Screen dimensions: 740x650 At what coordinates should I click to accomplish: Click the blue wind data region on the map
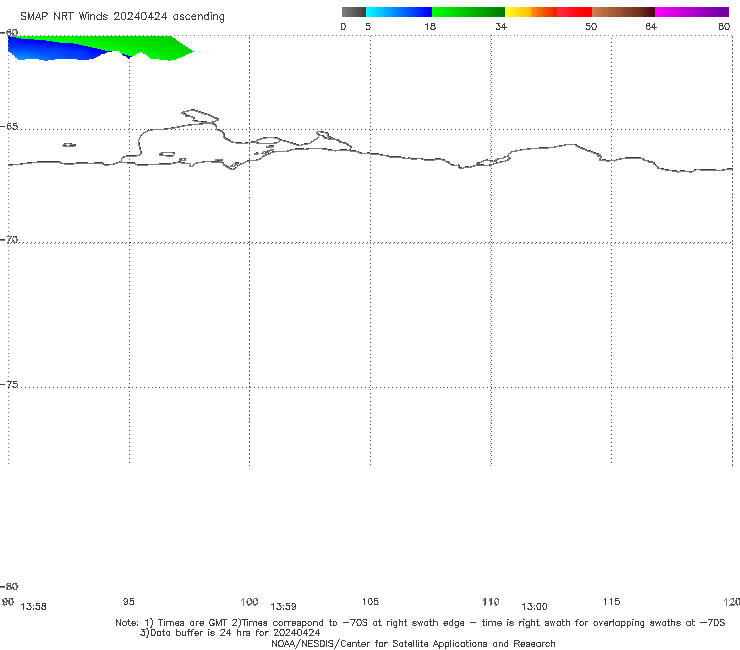(x=52, y=50)
